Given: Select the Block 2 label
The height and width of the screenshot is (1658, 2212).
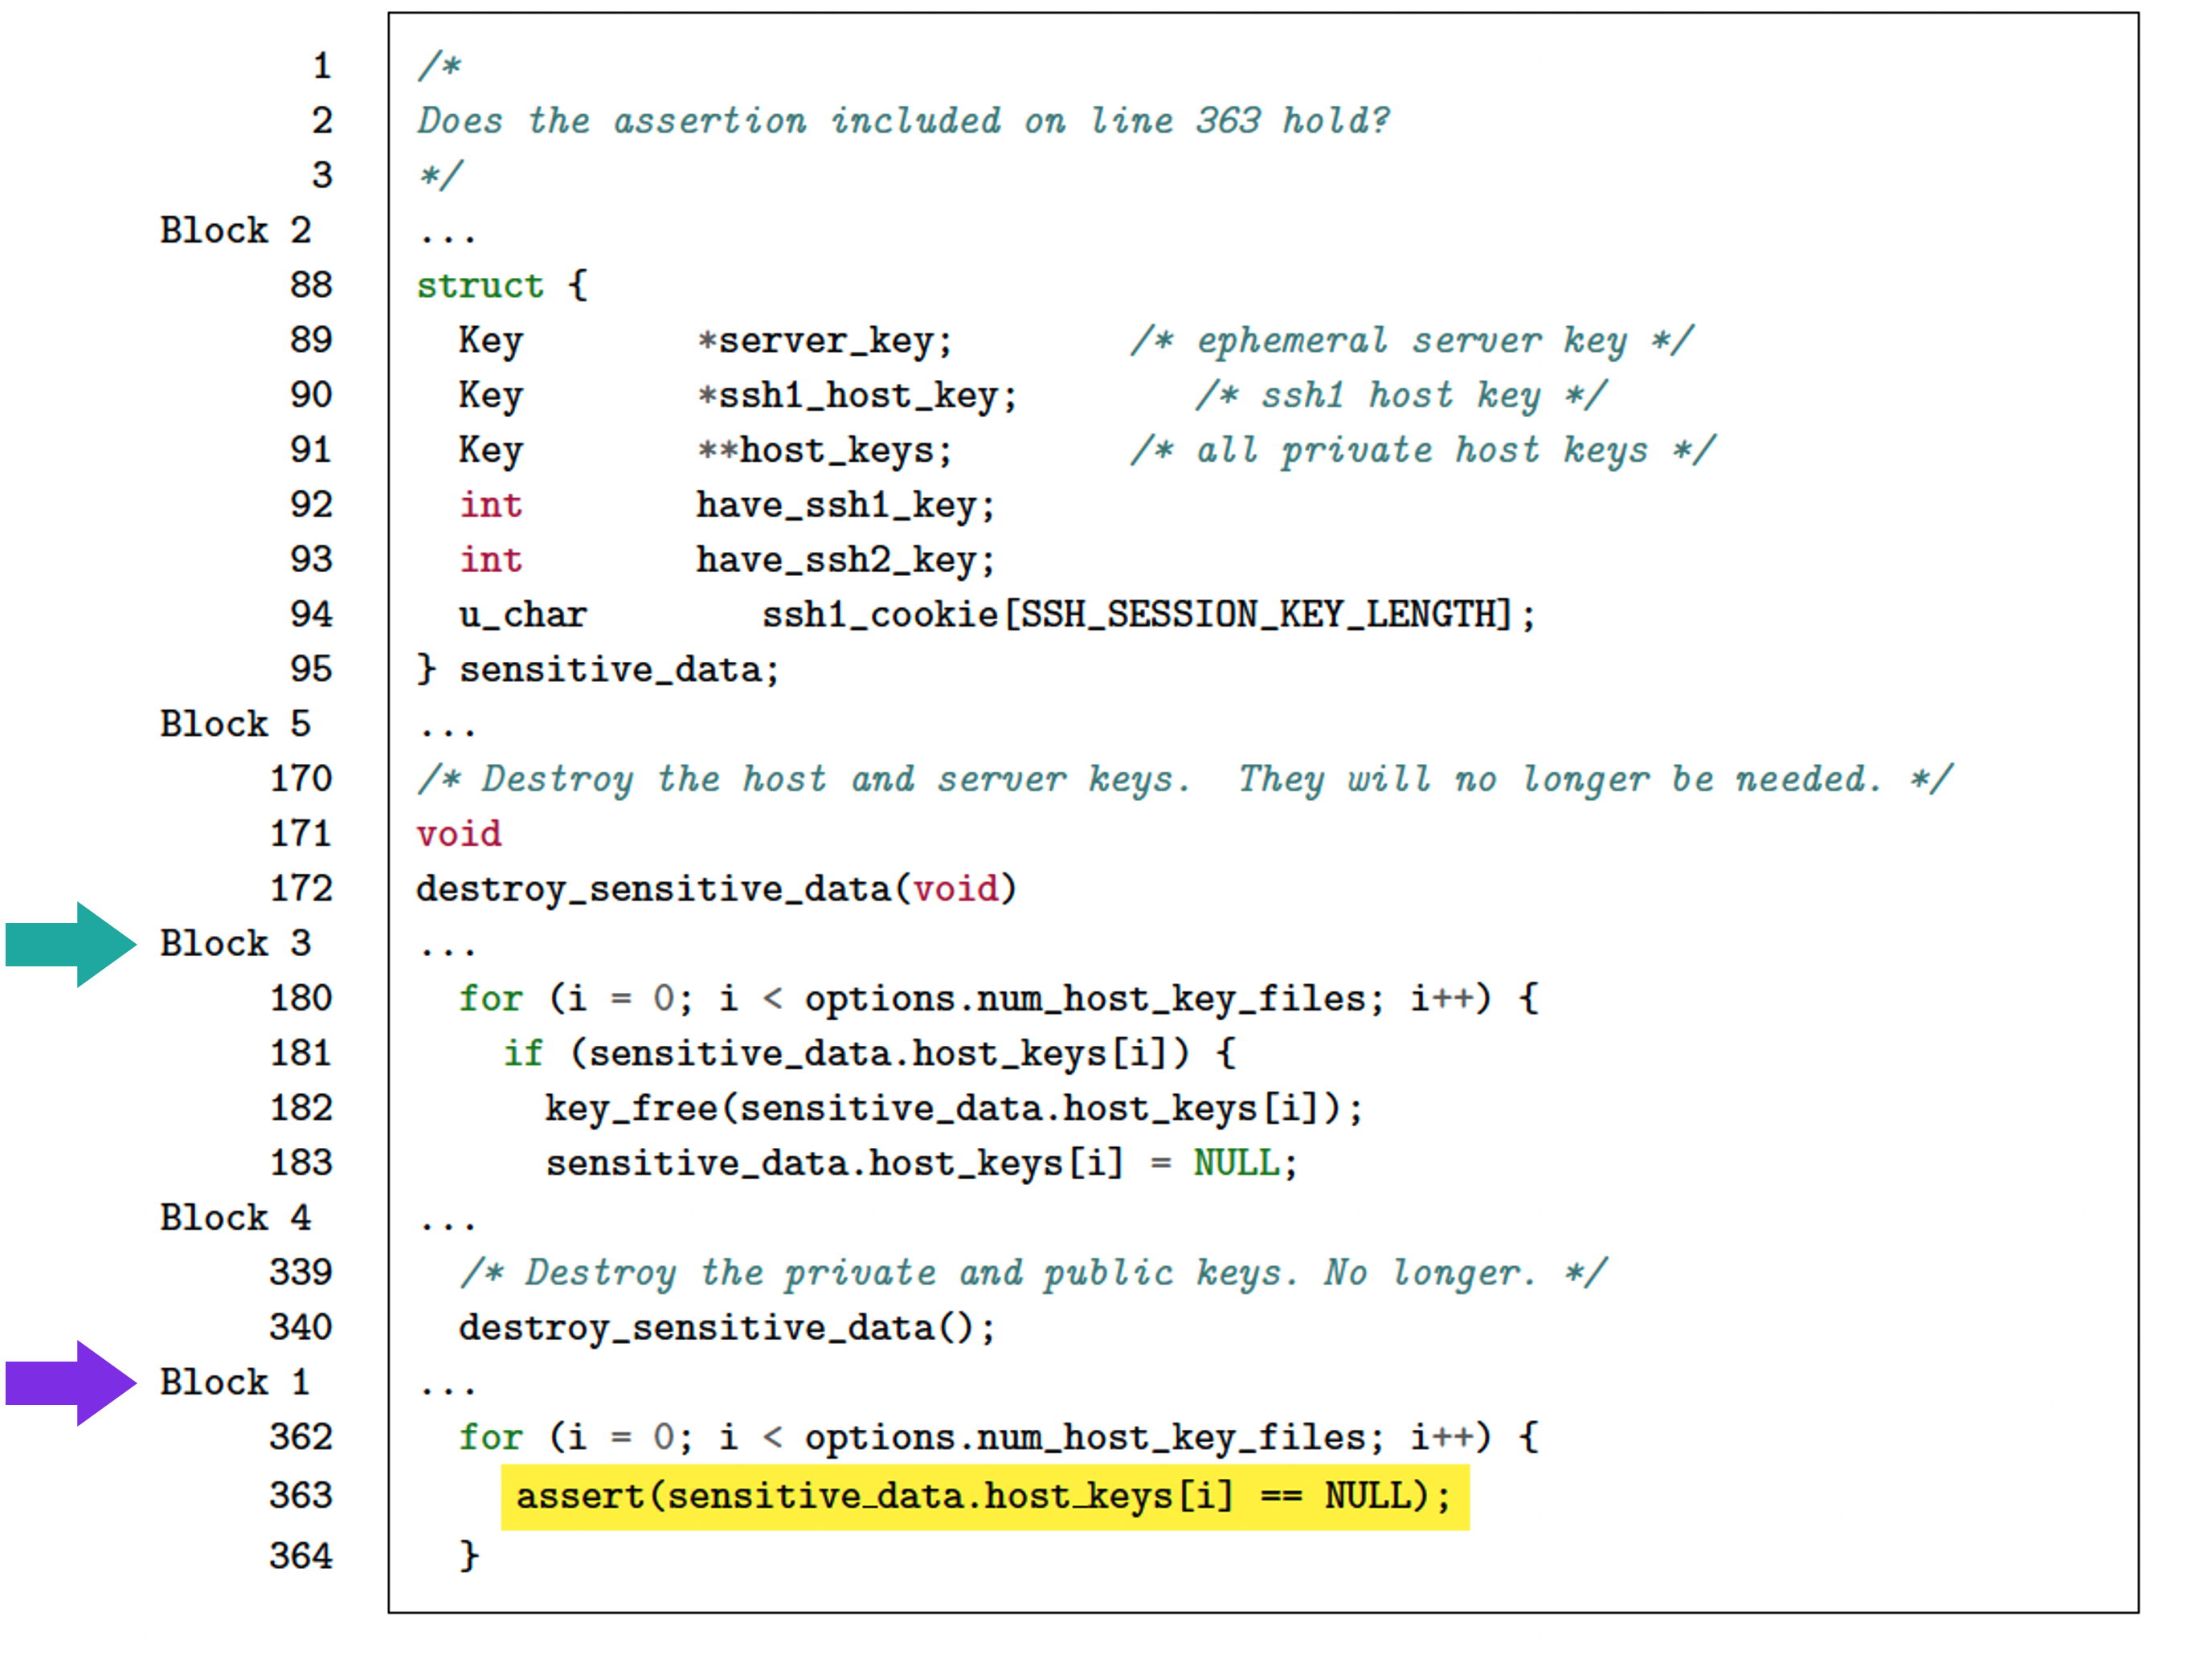Looking at the screenshot, I should point(236,231).
